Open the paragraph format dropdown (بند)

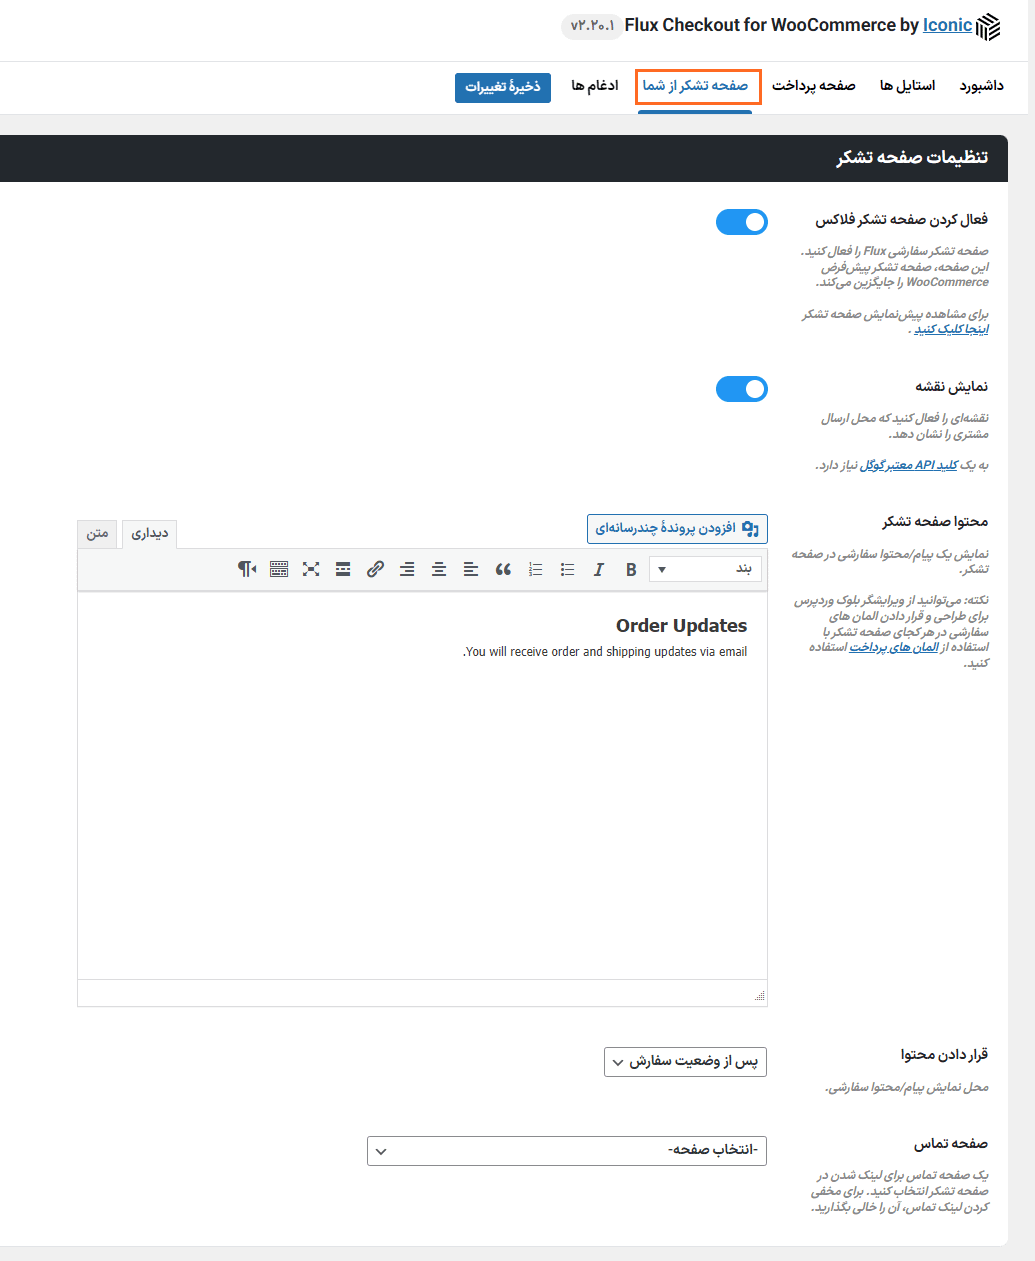pyautogui.click(x=705, y=569)
